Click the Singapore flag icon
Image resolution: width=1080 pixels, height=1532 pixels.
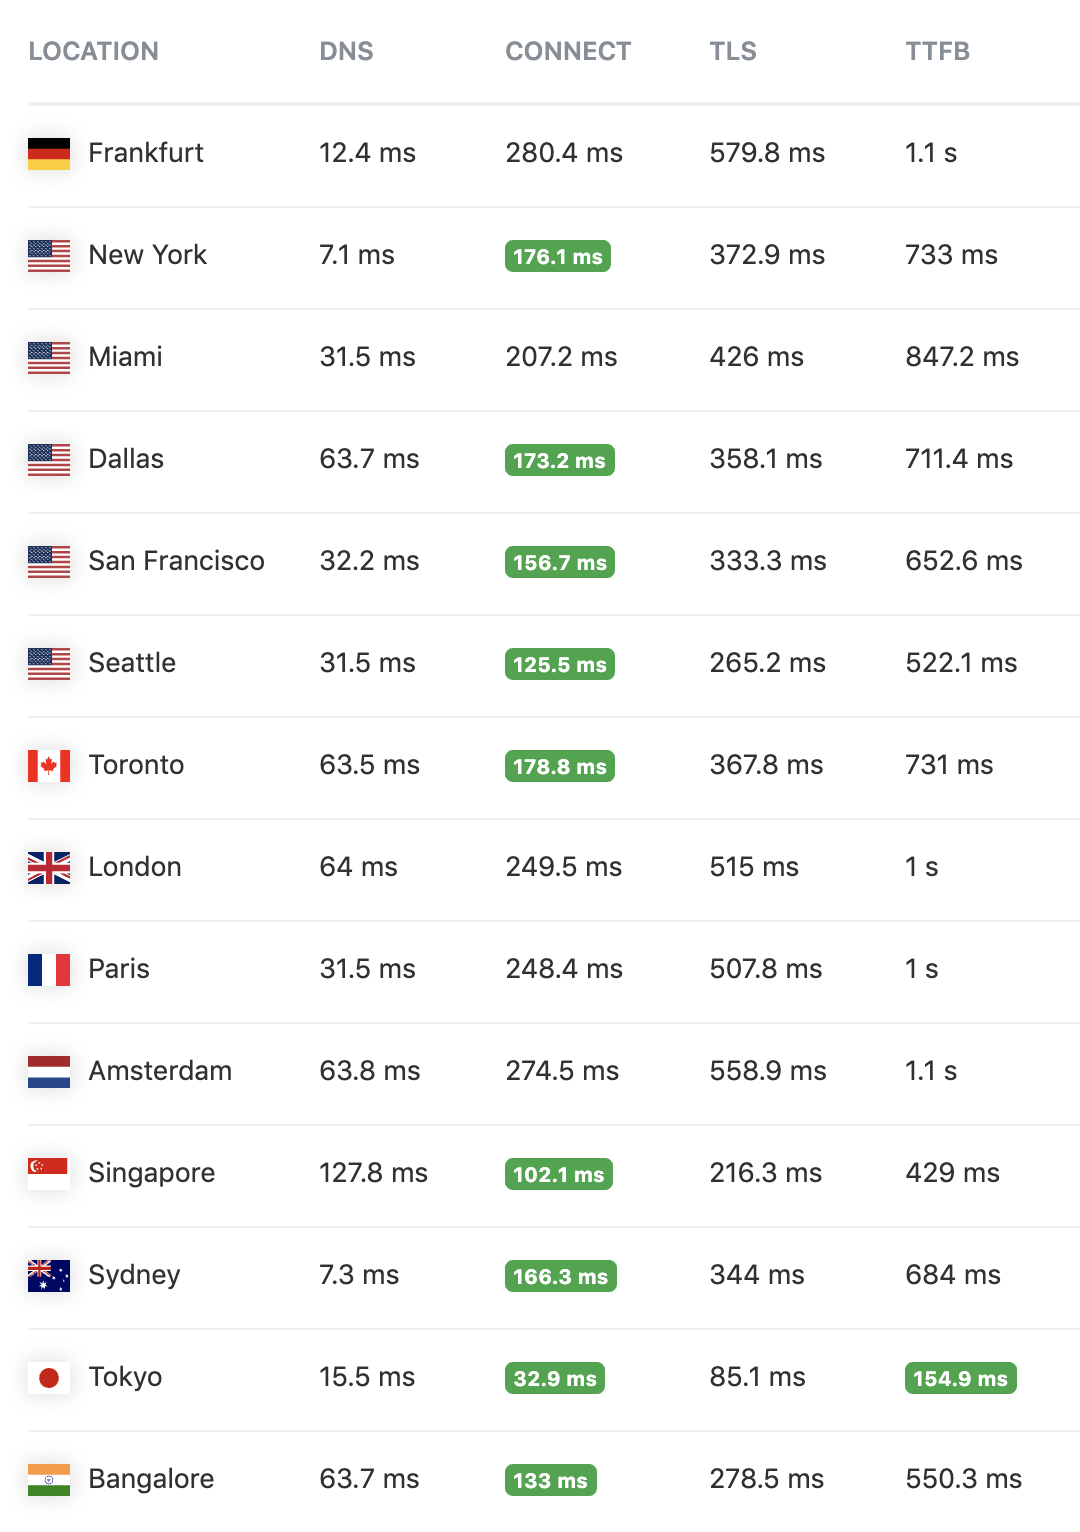click(49, 1173)
